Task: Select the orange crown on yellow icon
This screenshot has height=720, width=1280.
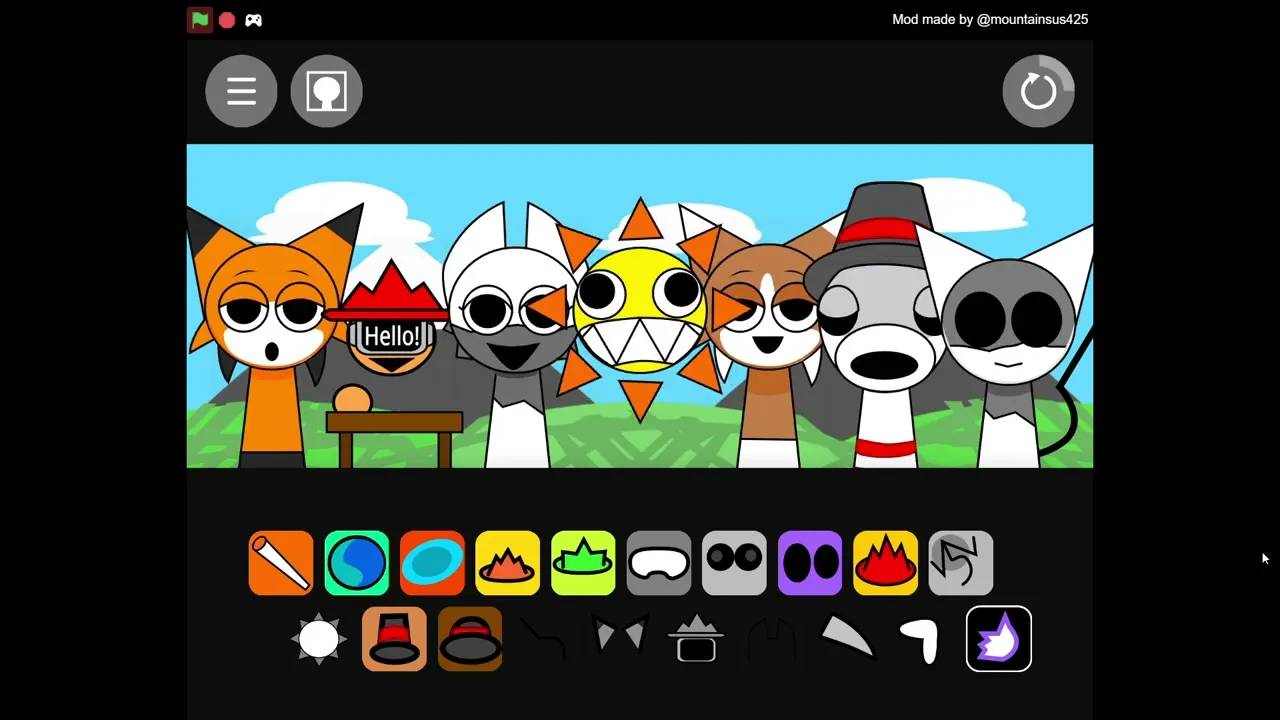Action: [x=507, y=563]
